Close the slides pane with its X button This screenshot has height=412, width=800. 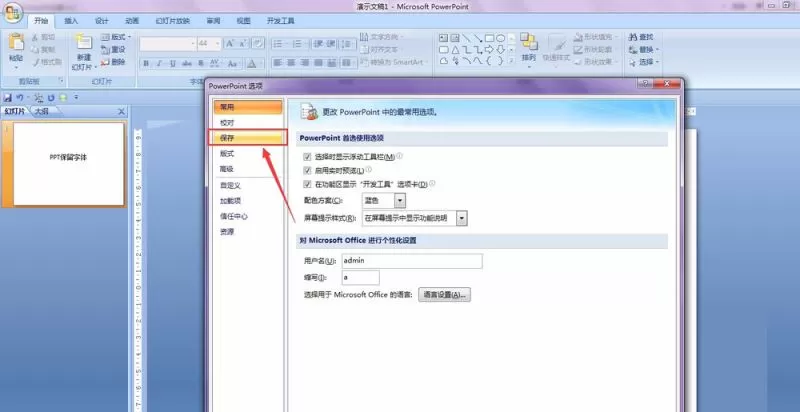coord(121,112)
